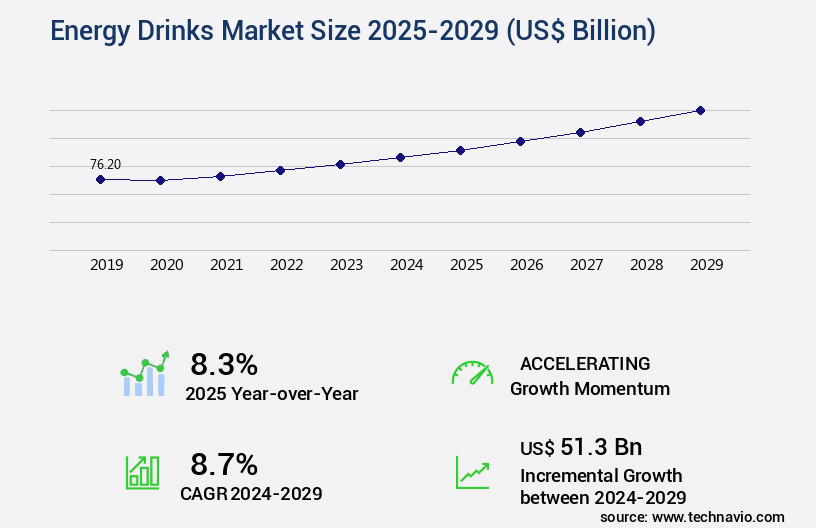This screenshot has height=528, width=816.
Task: Click the 2023 x-axis year label
Action: click(x=346, y=265)
